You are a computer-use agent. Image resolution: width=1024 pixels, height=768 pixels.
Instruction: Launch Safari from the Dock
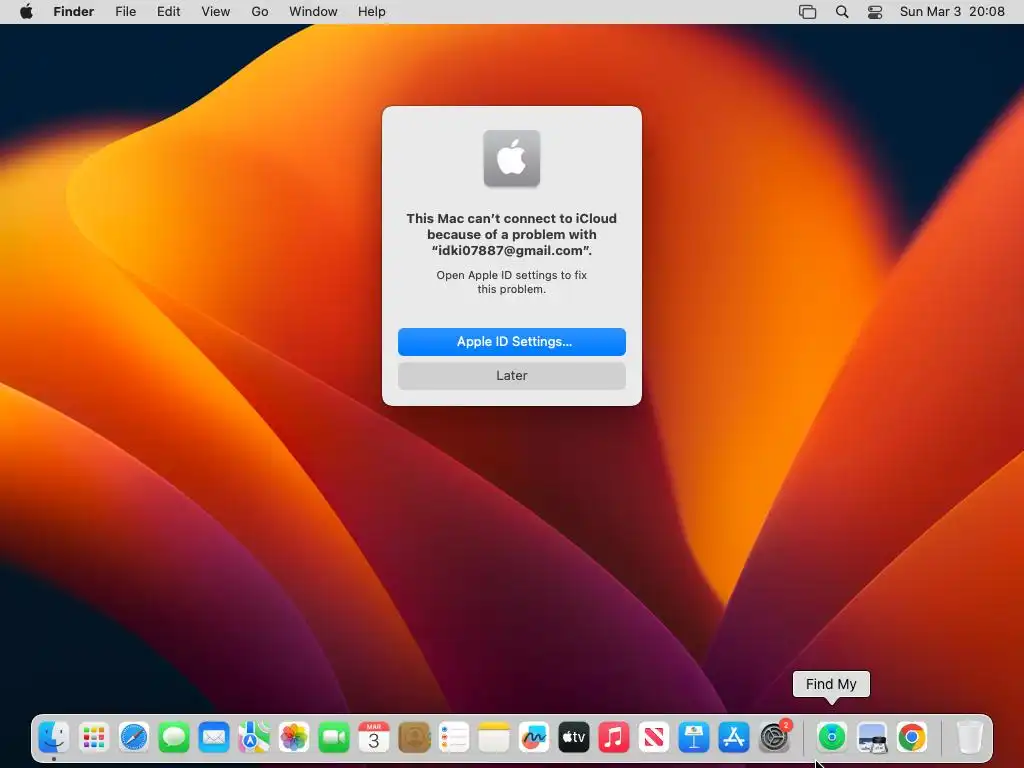134,737
